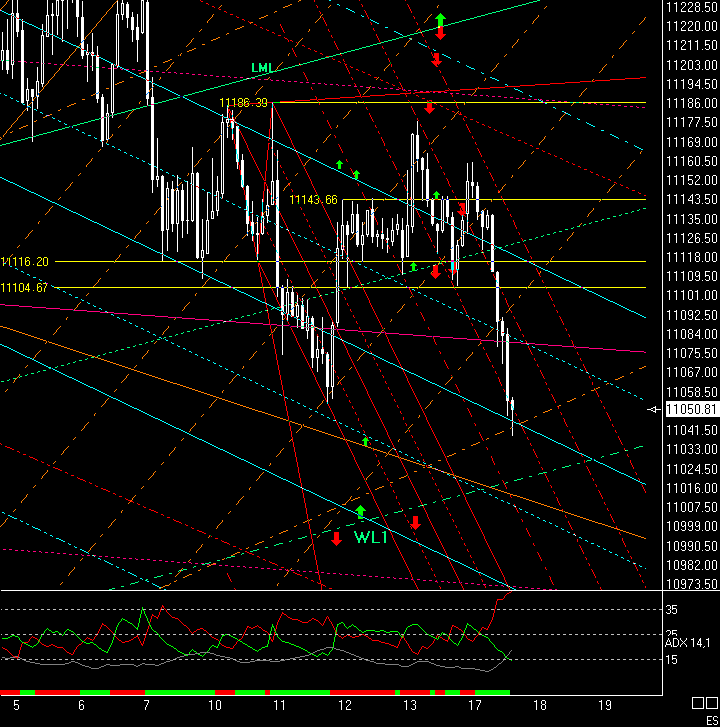Click price axis value 11186.00

[691, 103]
